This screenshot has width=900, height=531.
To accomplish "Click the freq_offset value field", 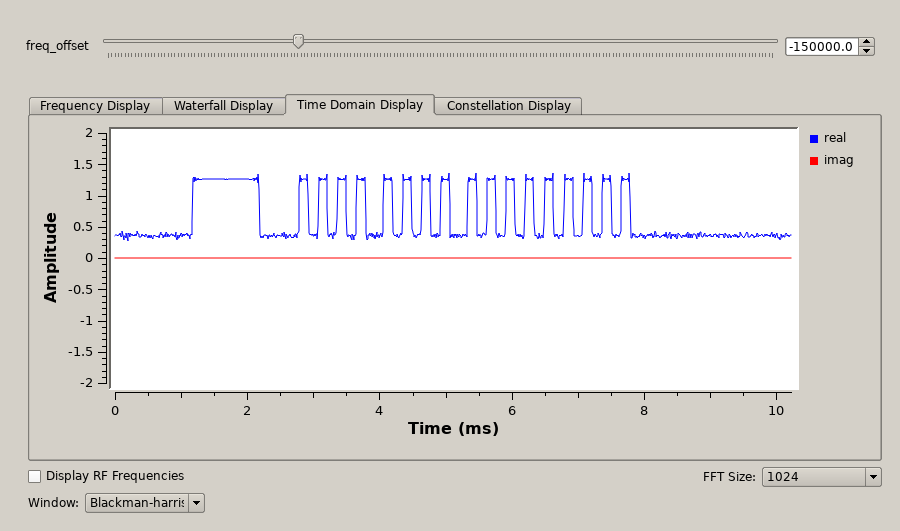I will [822, 46].
